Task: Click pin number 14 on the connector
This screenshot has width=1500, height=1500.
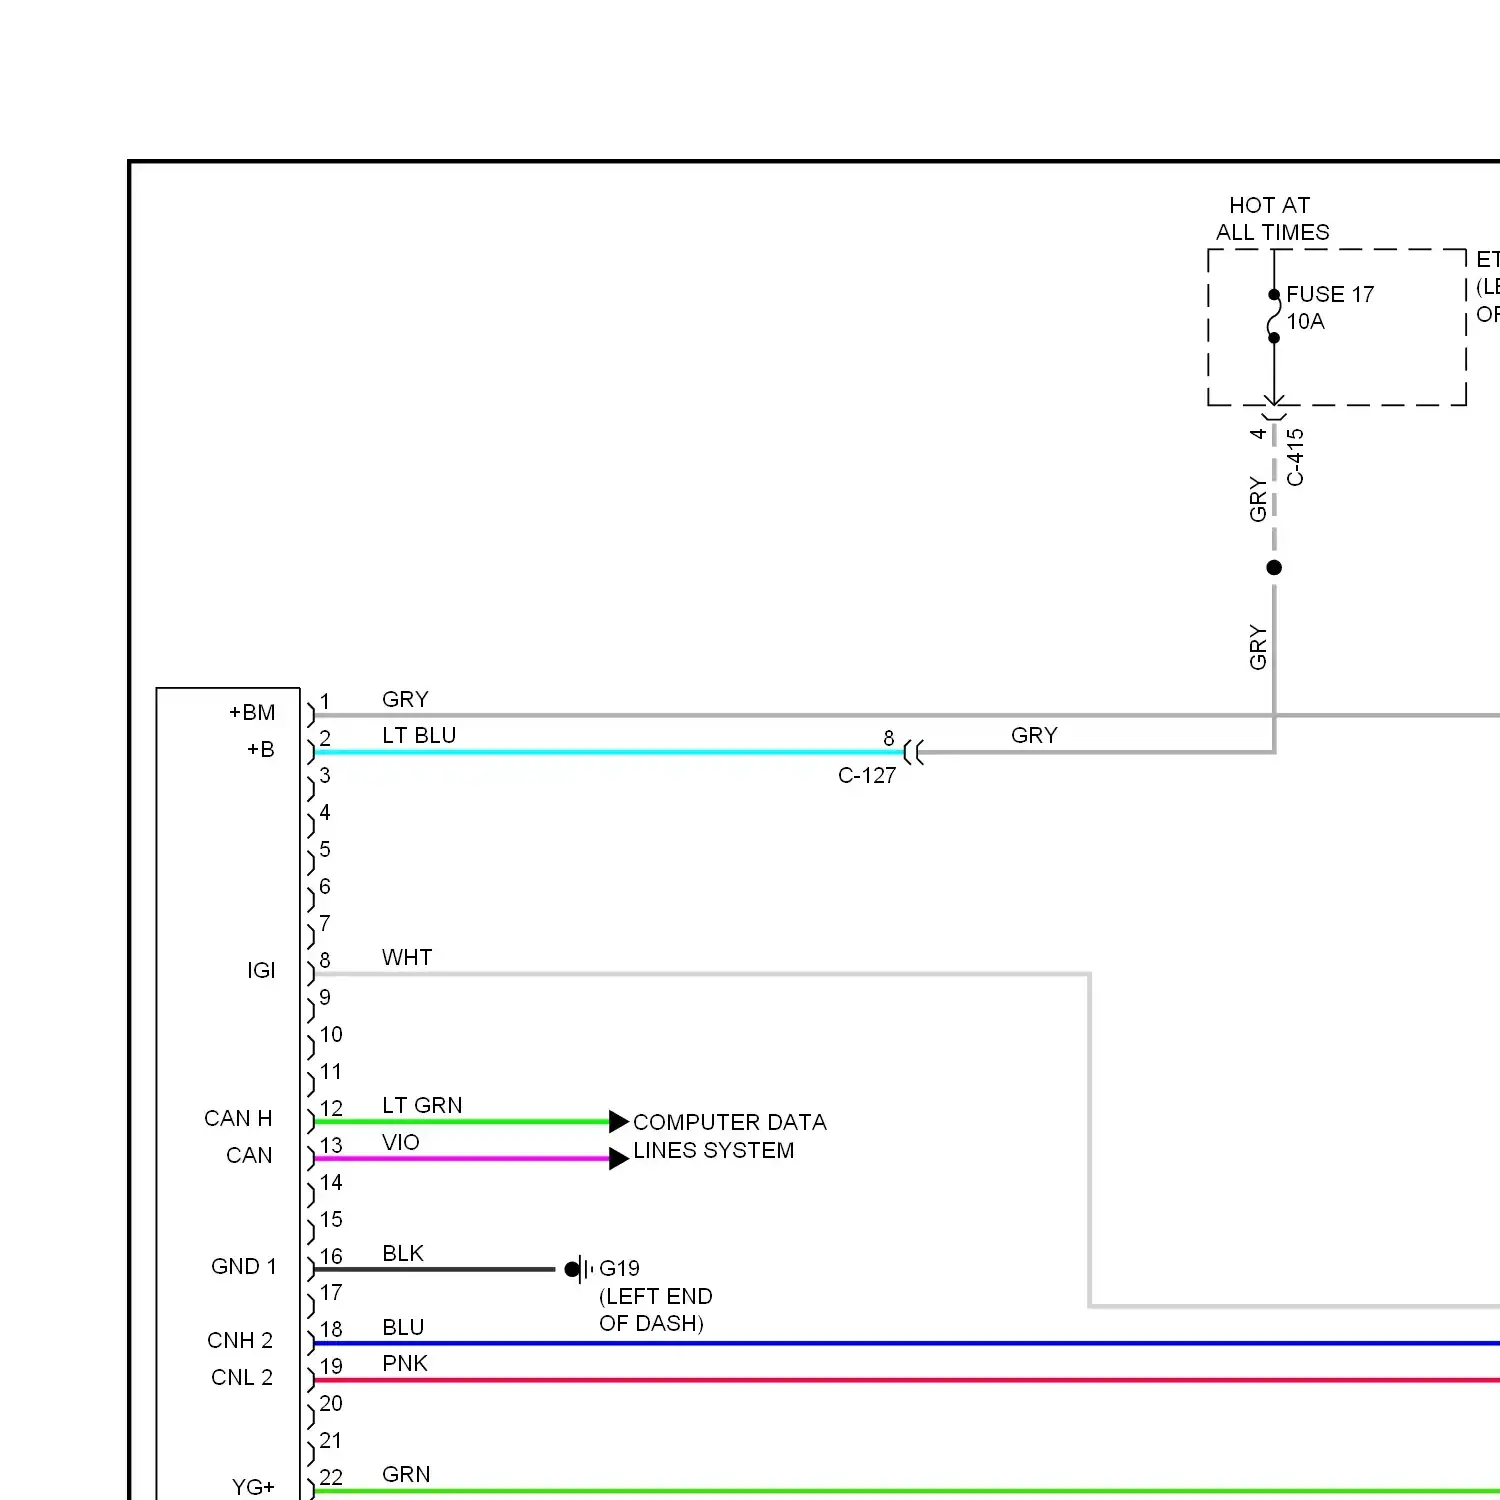Action: pyautogui.click(x=331, y=1183)
